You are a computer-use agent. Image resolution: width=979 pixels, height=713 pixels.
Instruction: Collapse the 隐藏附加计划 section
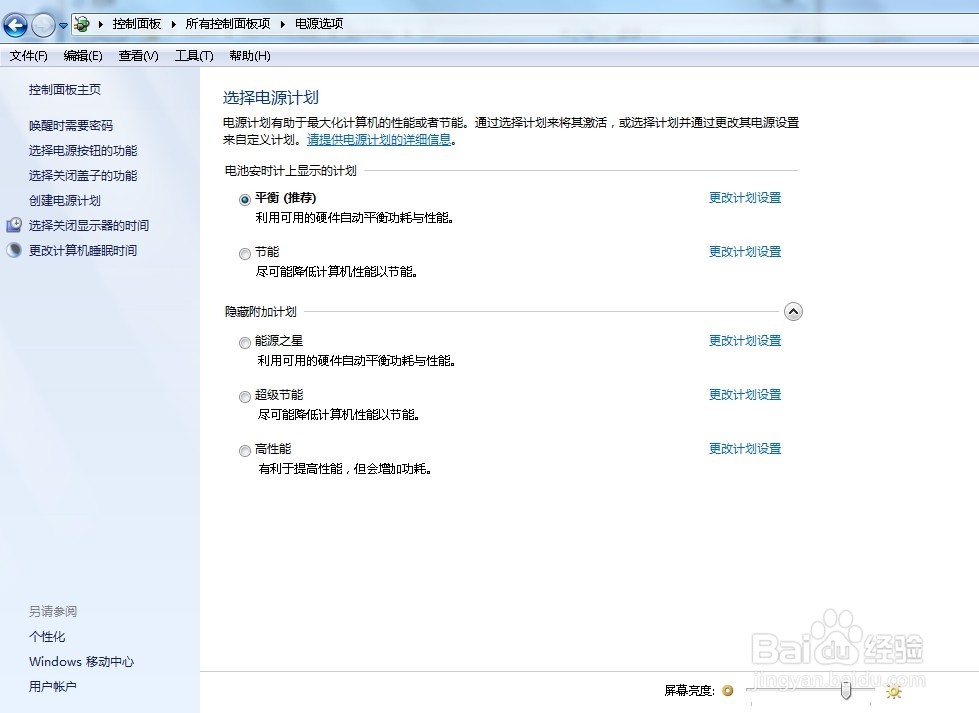[793, 311]
